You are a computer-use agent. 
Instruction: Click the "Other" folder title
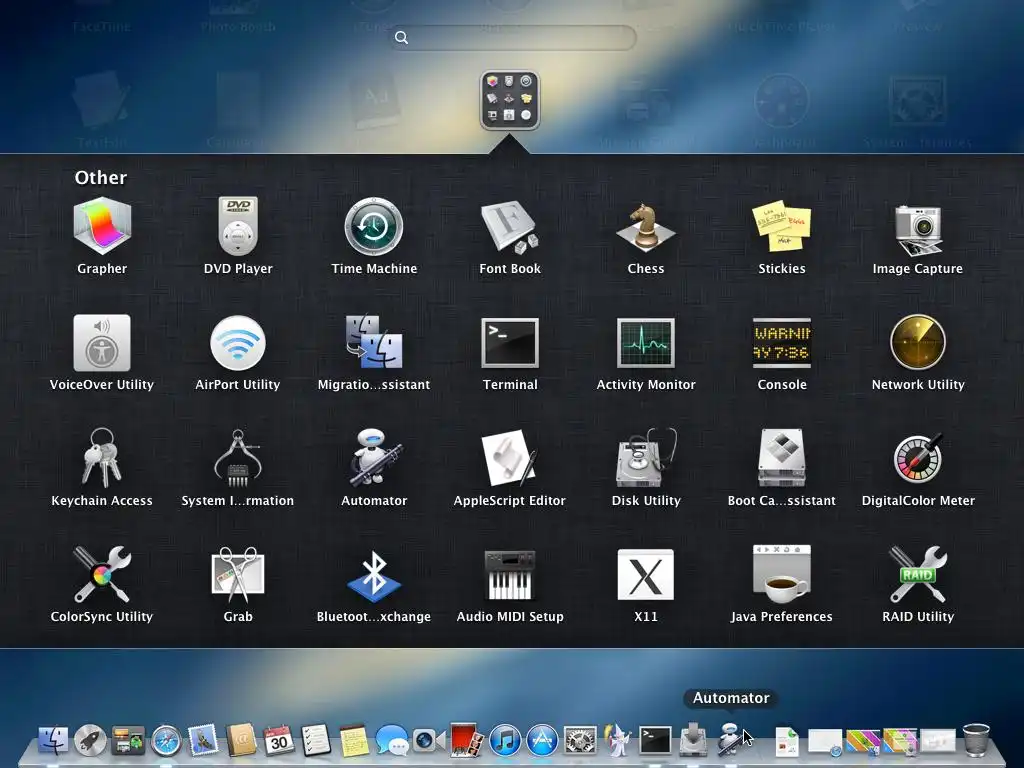click(x=101, y=177)
